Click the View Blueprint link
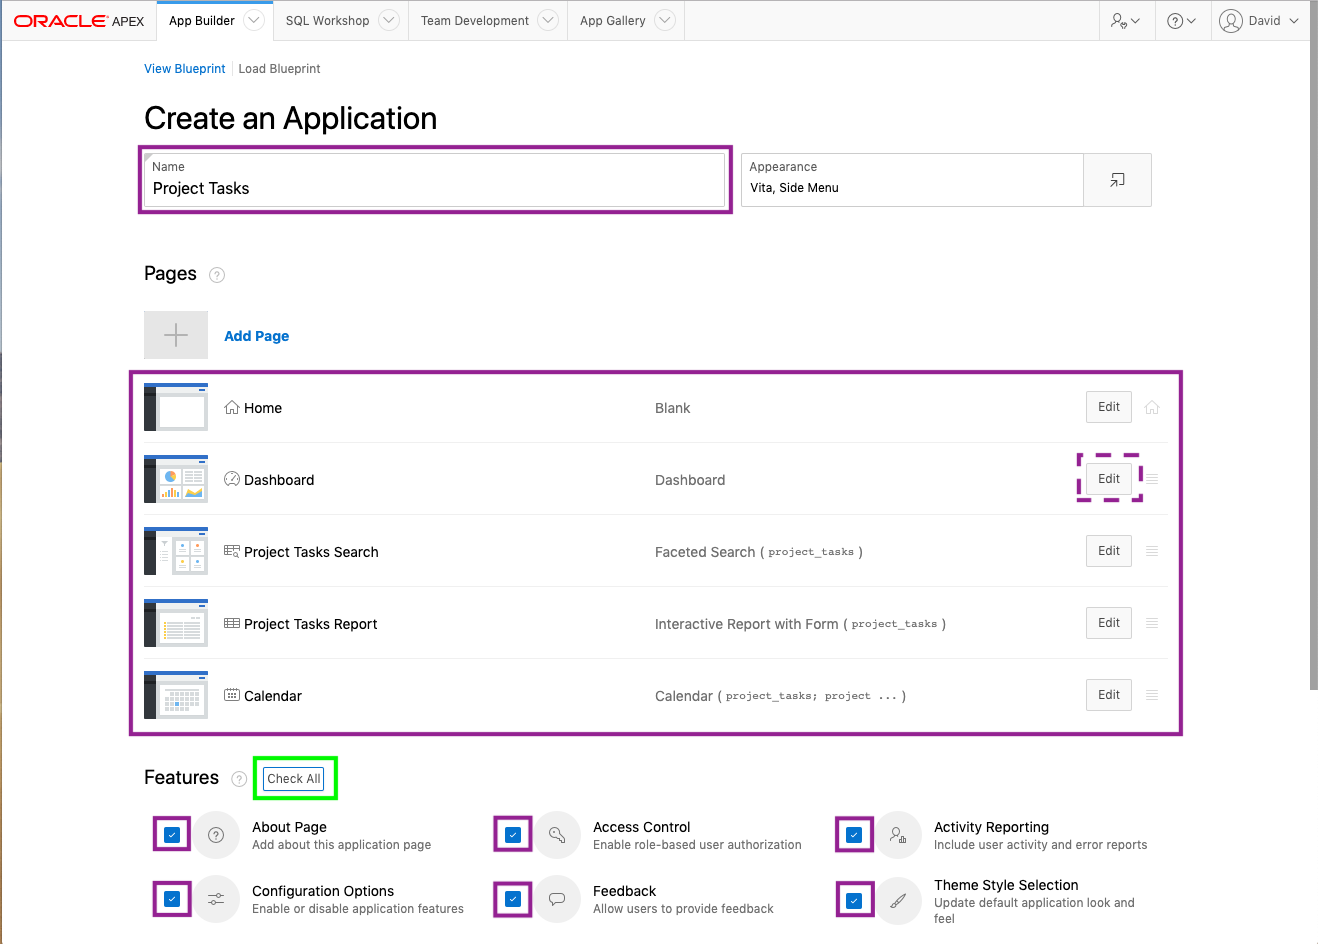This screenshot has height=944, width=1318. tap(185, 69)
